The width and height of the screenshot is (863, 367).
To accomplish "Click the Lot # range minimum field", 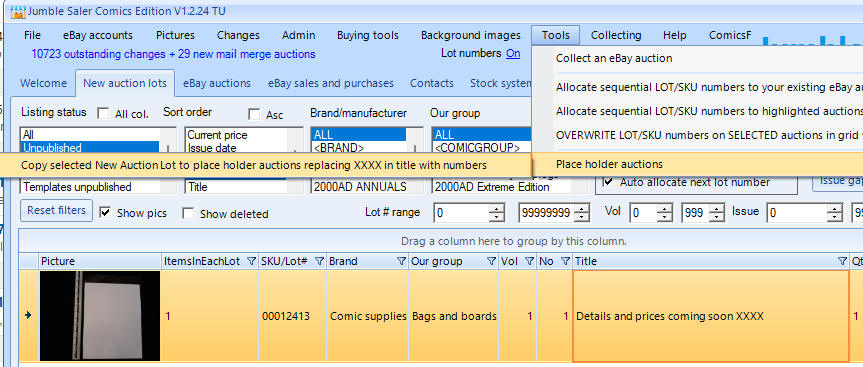I will pos(461,212).
